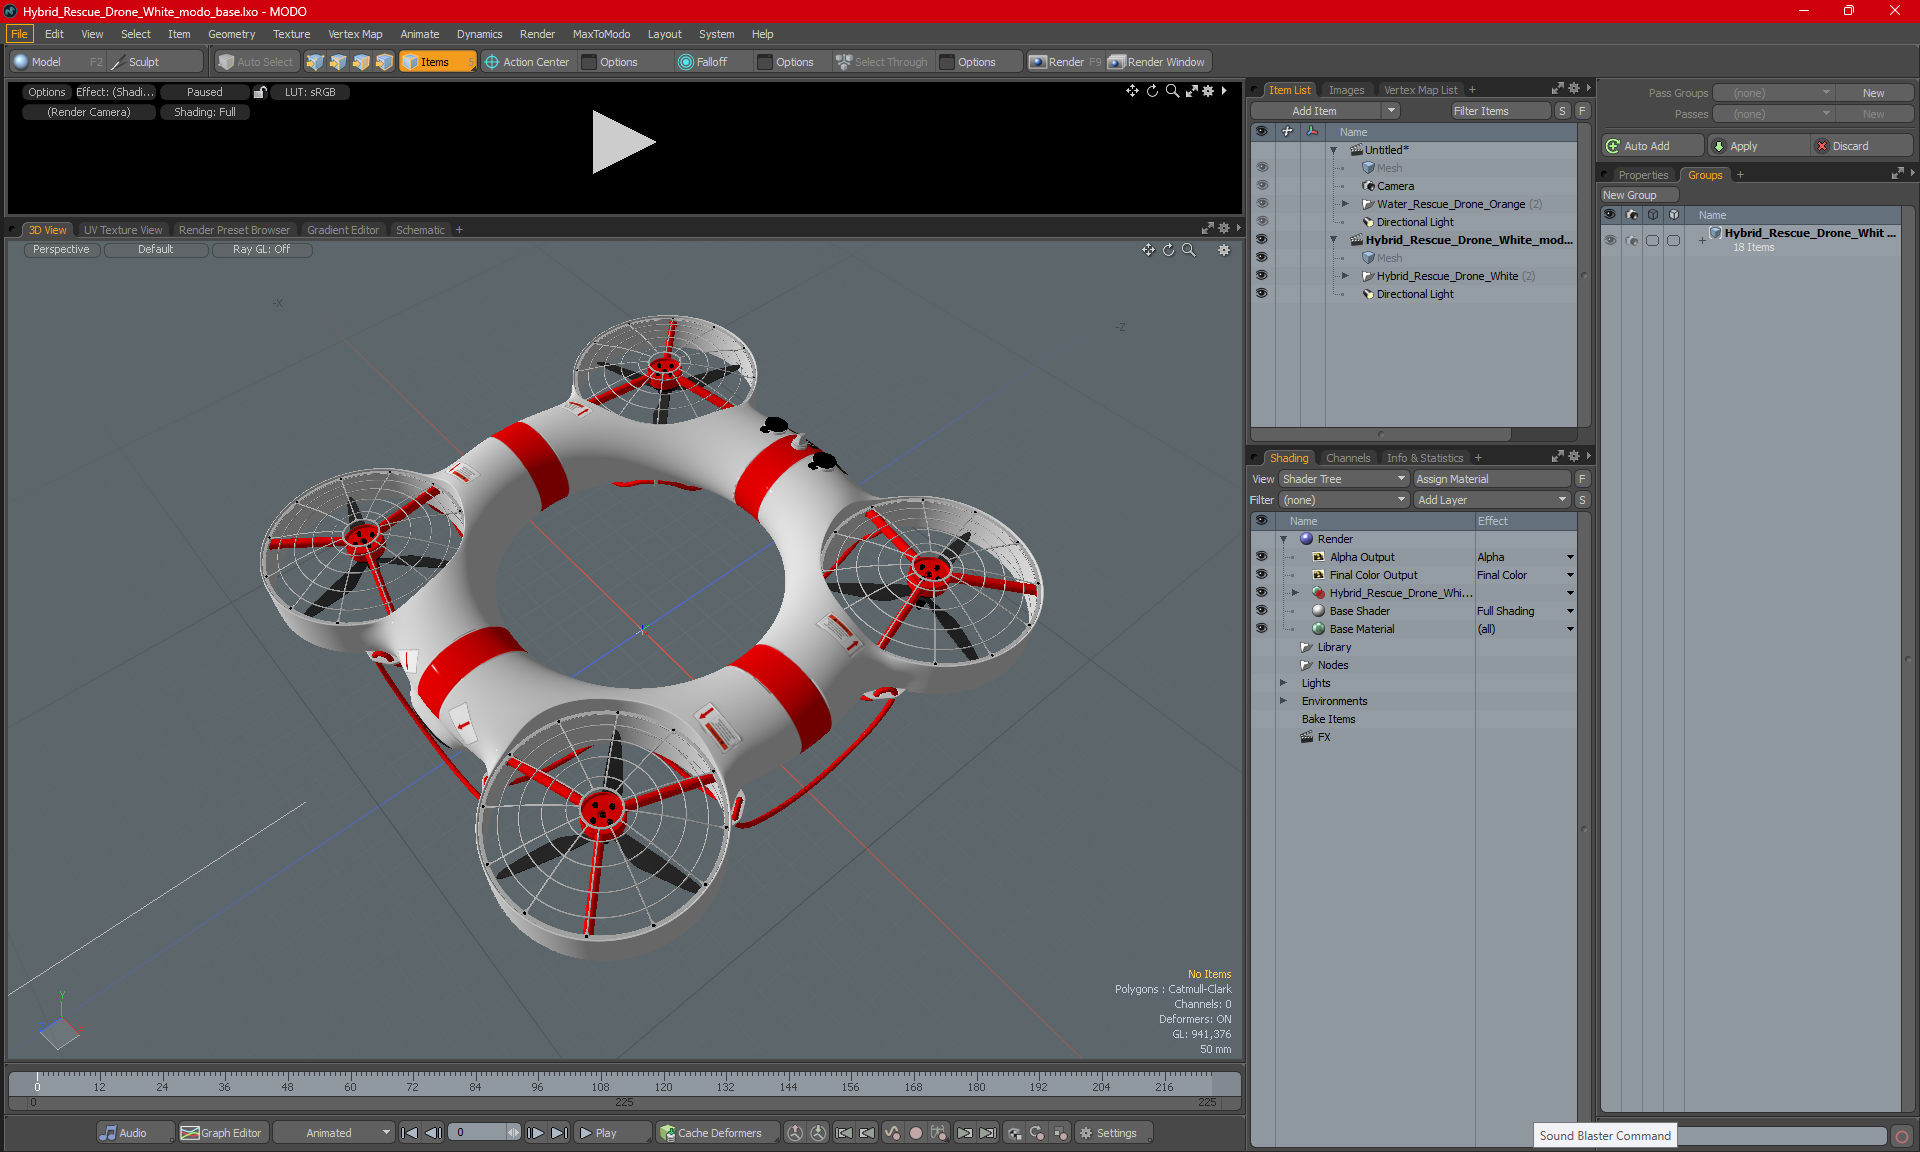Viewport: 1920px width, 1152px height.
Task: Click the Ray GL: Off button
Action: [x=261, y=250]
